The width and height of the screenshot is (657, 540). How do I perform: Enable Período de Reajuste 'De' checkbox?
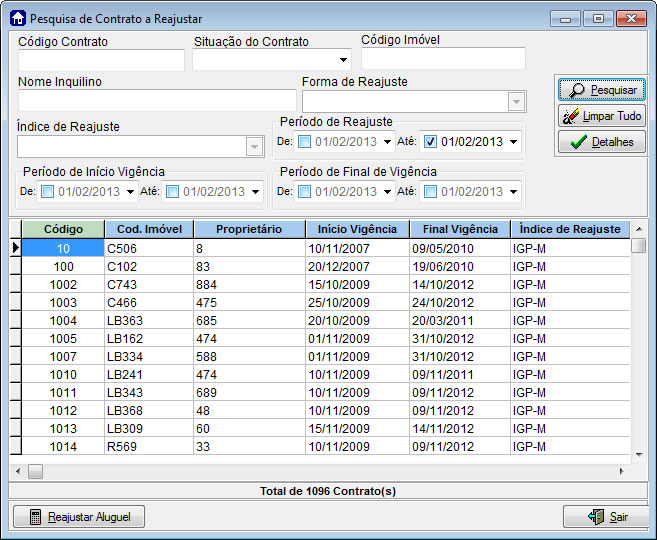(x=304, y=141)
